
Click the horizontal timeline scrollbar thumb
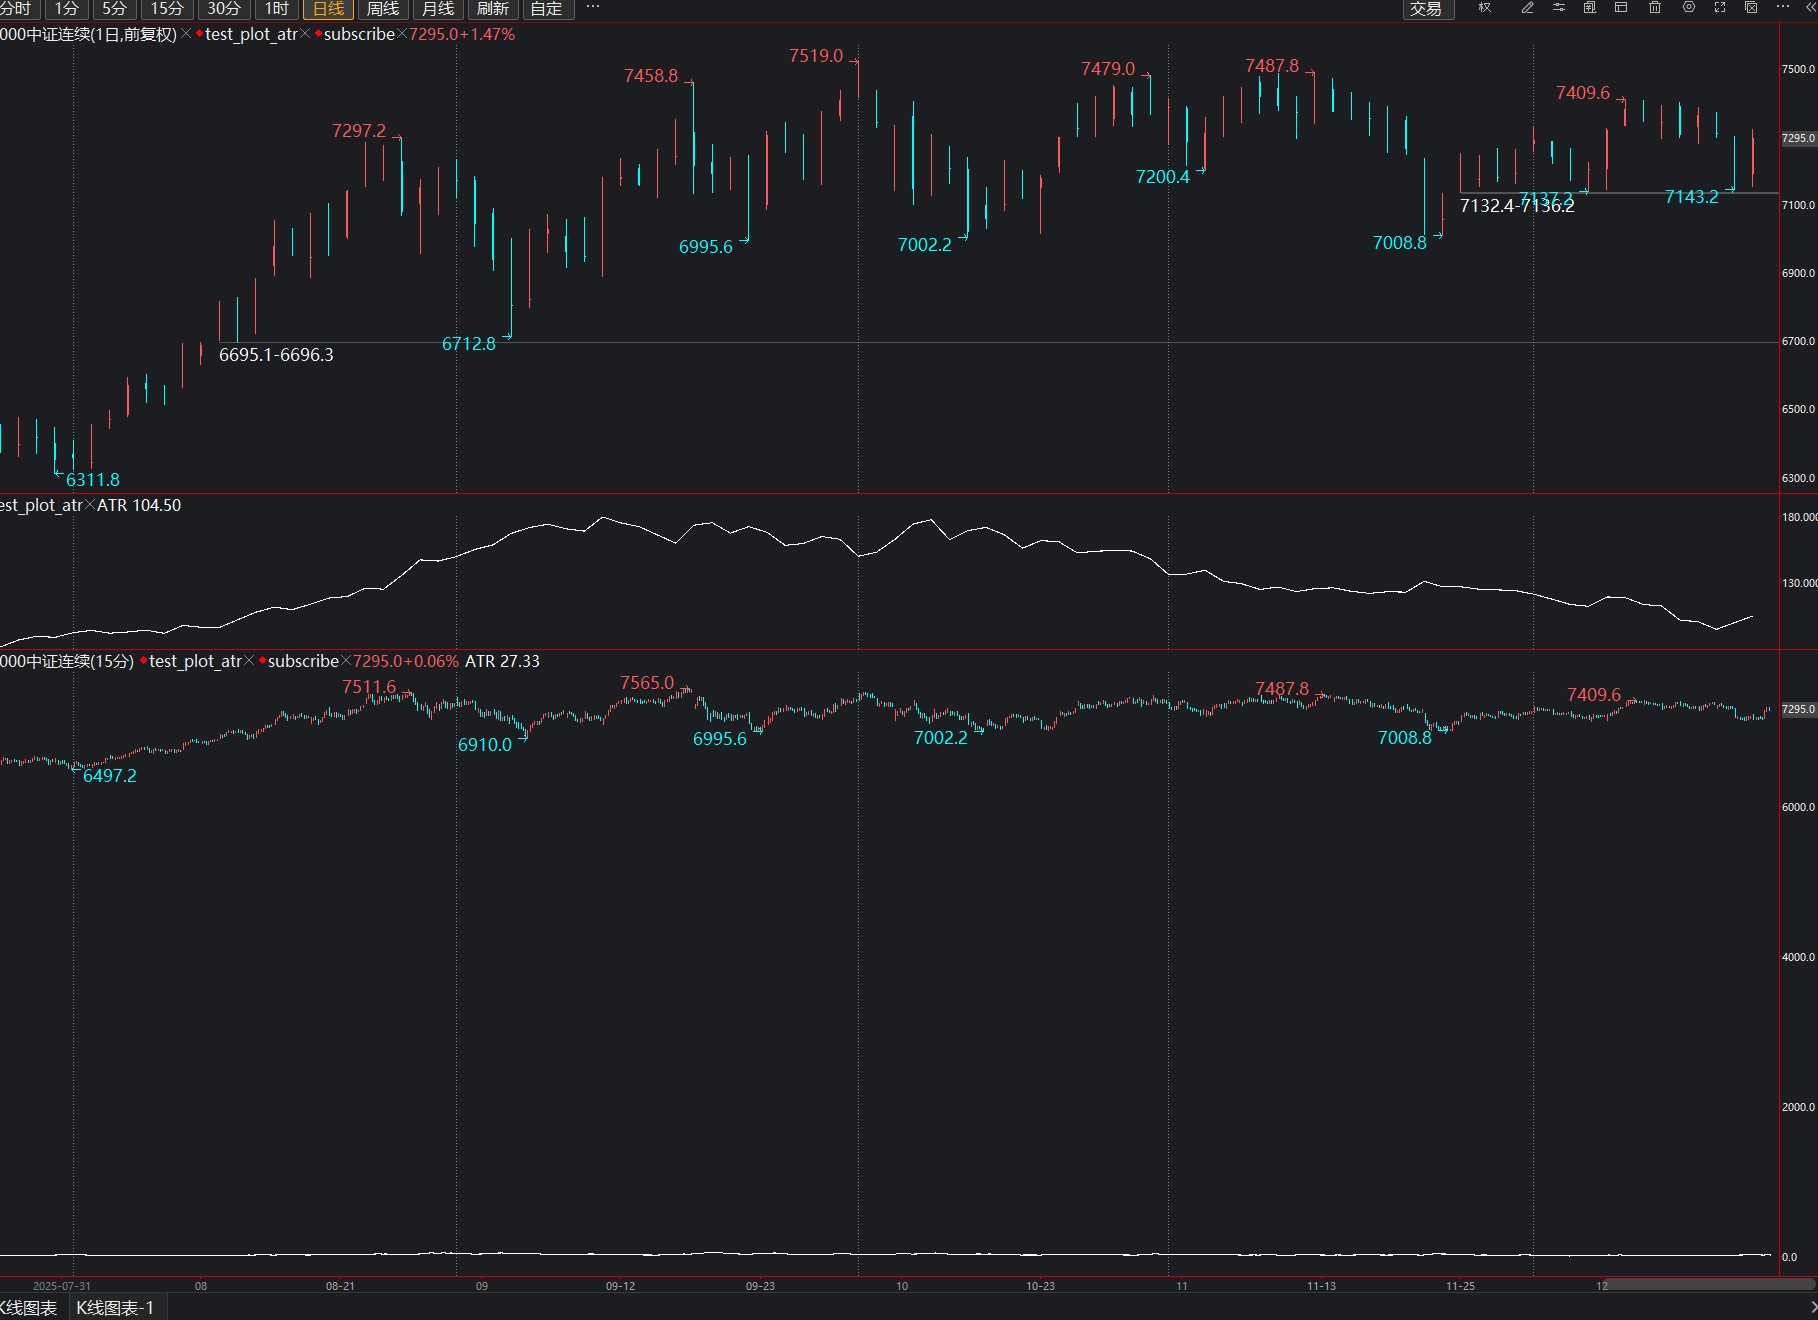coord(1708,1284)
